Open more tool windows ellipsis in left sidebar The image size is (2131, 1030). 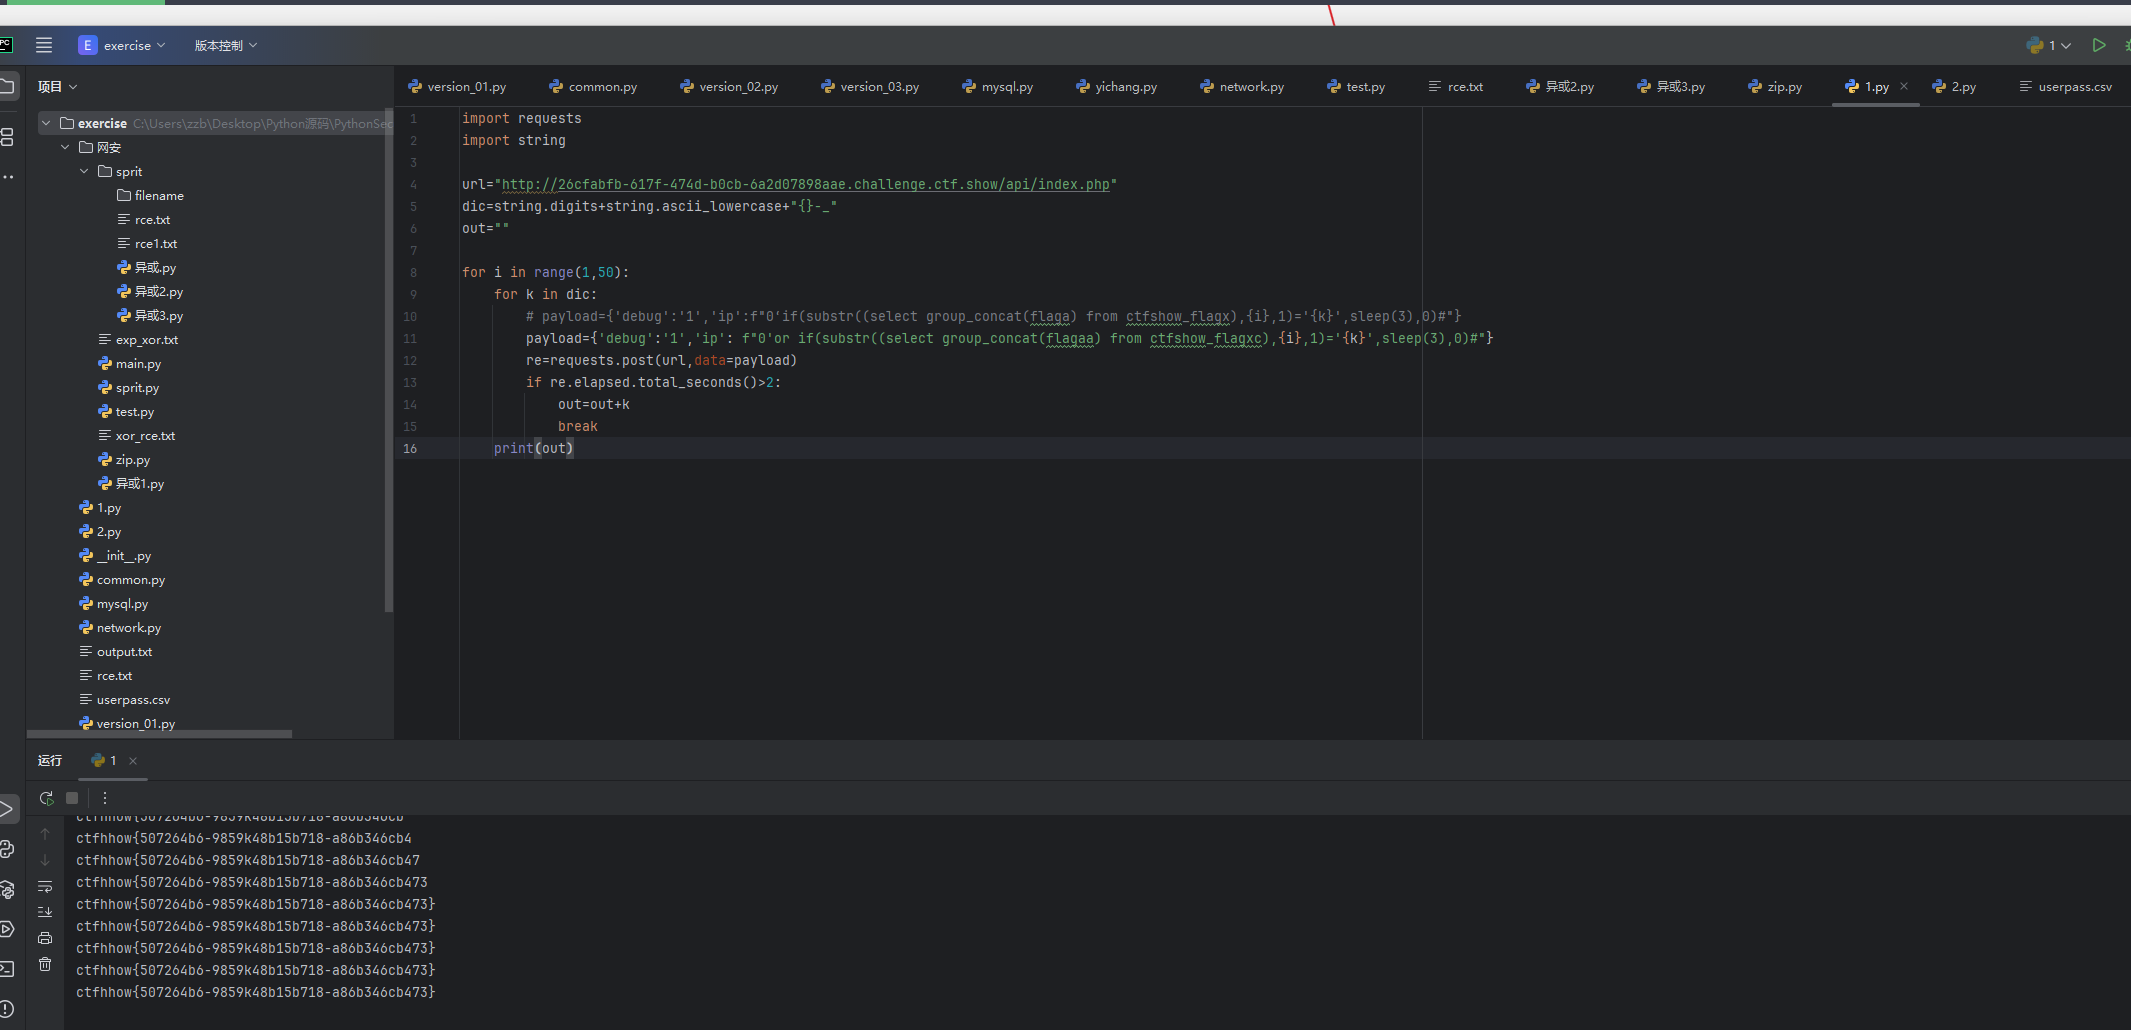[7, 177]
